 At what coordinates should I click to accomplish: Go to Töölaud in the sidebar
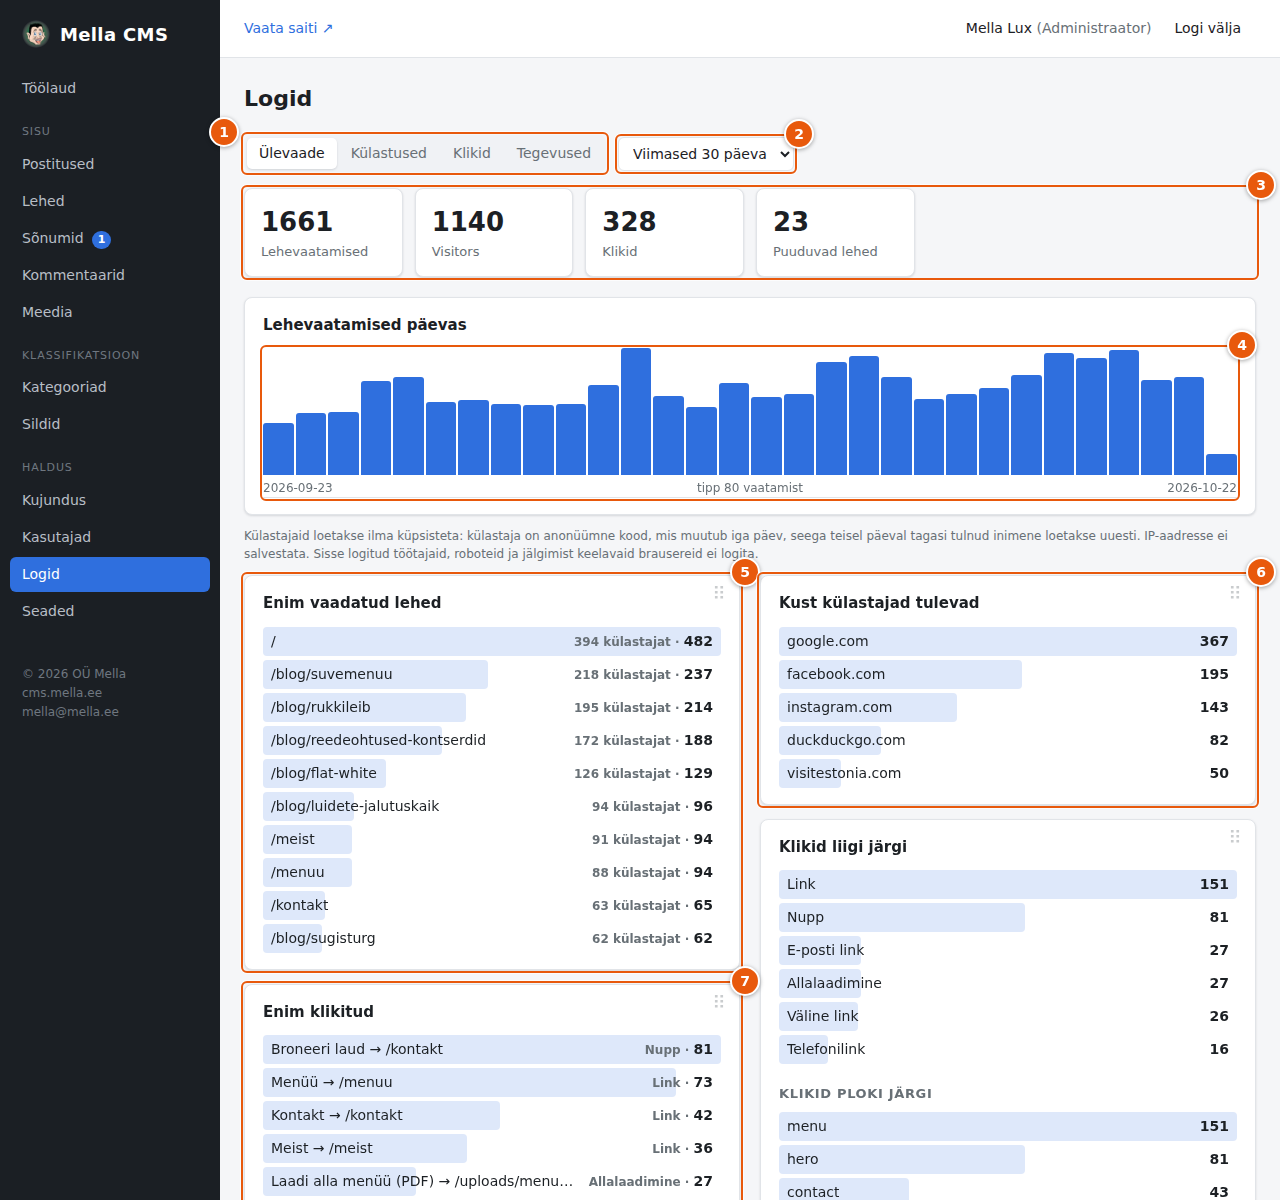coord(110,88)
